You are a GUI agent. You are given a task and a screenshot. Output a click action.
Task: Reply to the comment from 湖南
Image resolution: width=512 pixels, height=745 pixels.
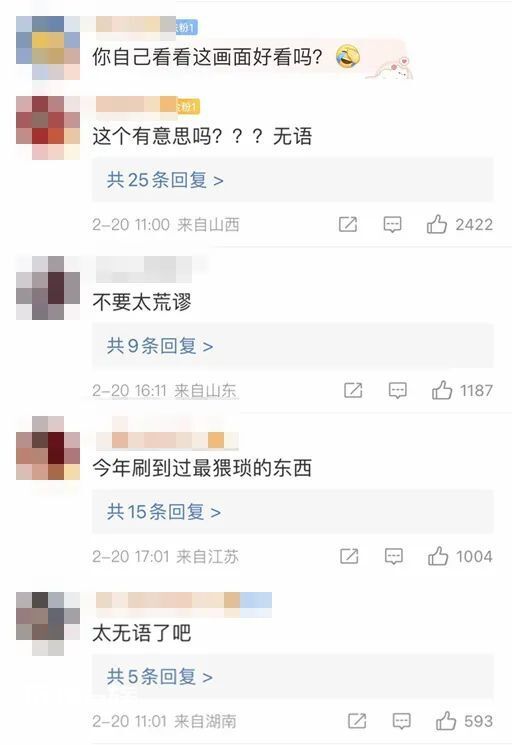pyautogui.click(x=401, y=721)
